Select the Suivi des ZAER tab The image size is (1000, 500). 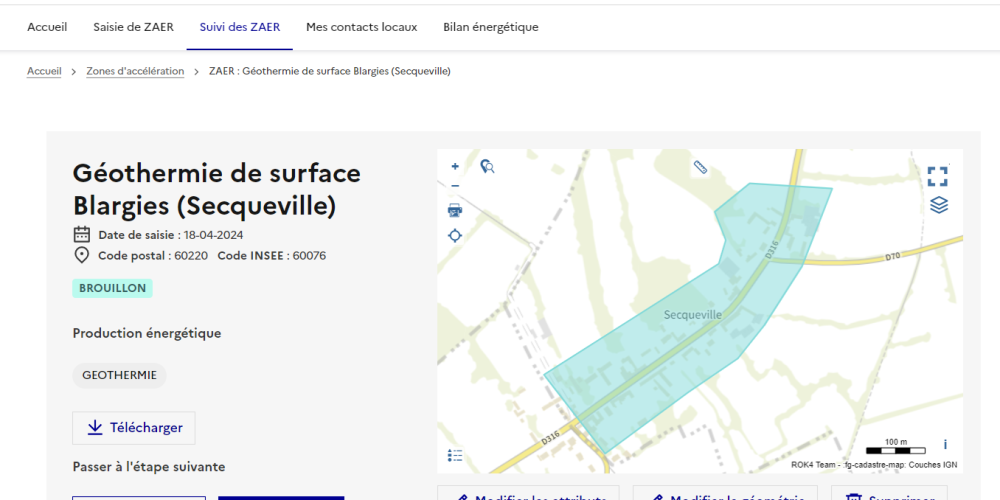239,27
